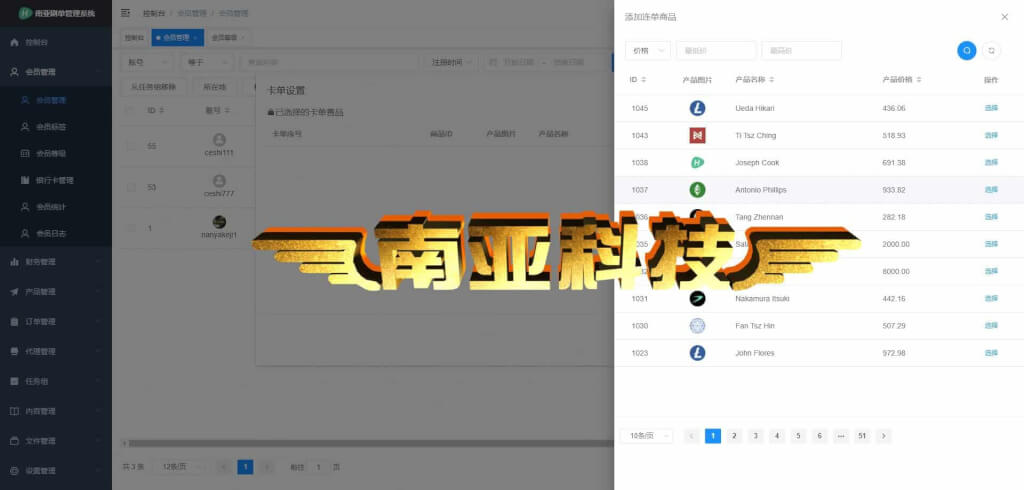Open the 10条/页 page size dropdown
Image resolution: width=1024 pixels, height=490 pixels.
point(647,436)
